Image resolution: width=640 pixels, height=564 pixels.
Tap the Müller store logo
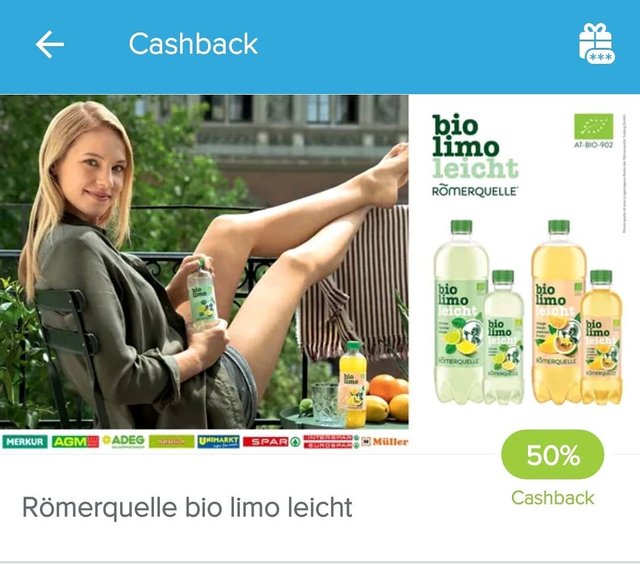point(385,442)
